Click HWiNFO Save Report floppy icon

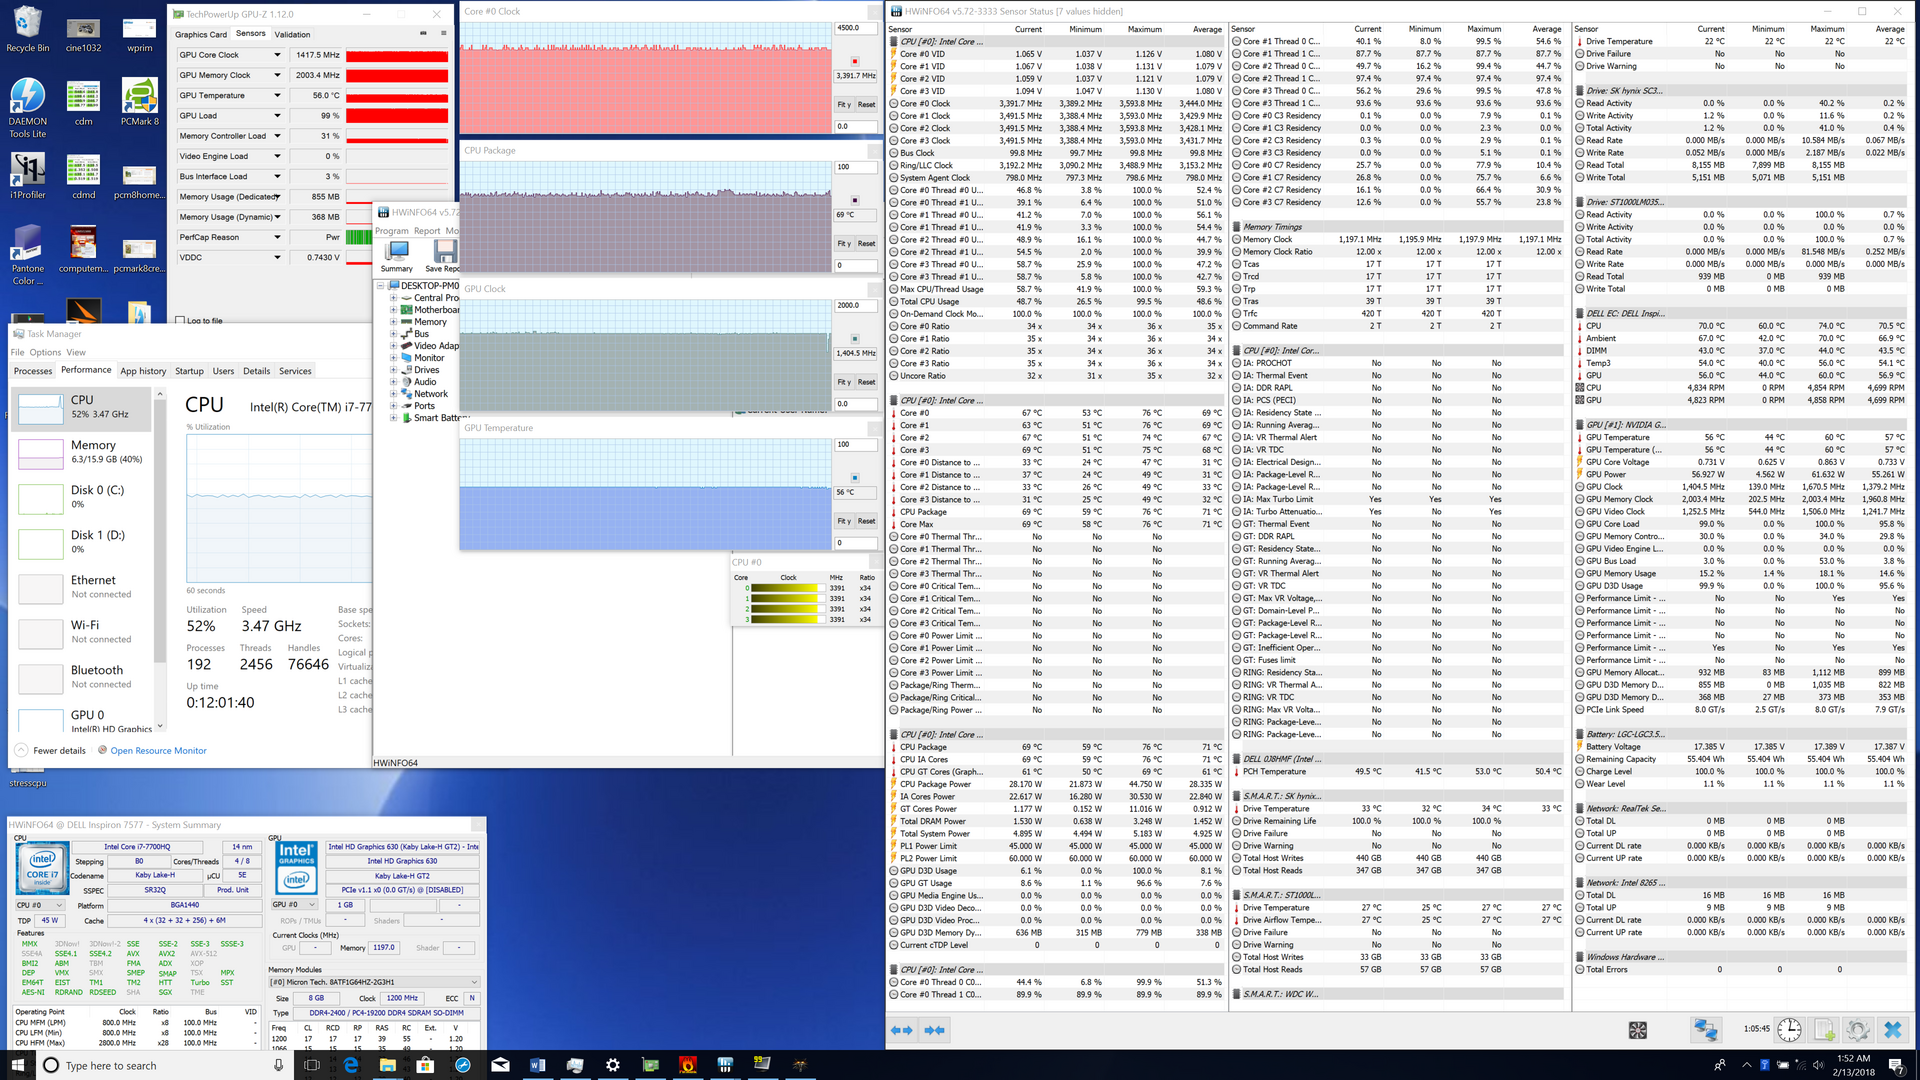point(443,256)
